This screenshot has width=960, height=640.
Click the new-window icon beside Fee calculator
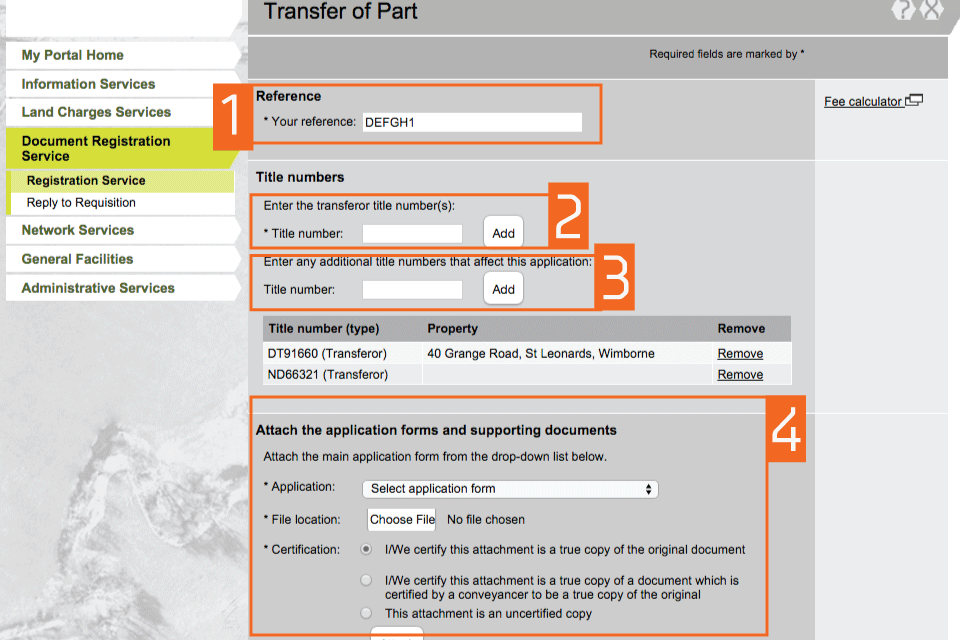click(914, 101)
